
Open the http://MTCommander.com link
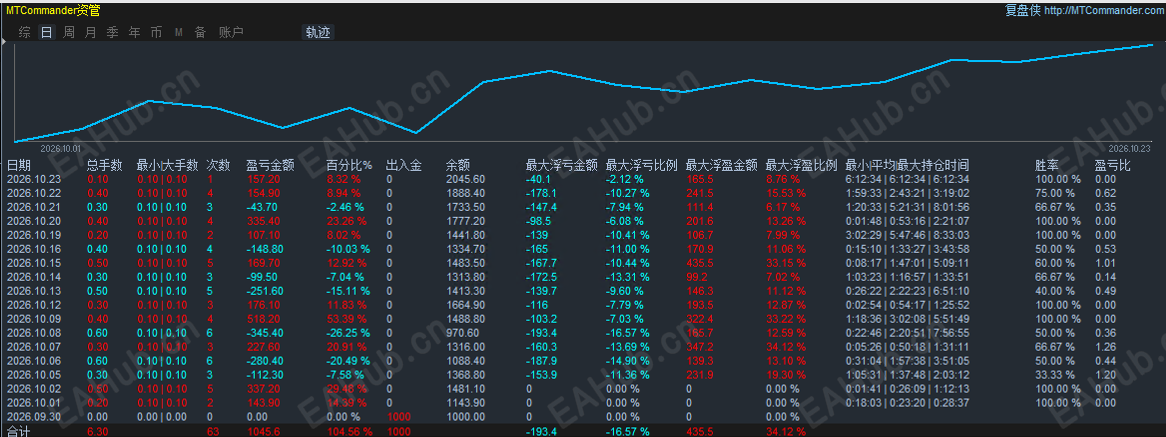pos(1104,10)
